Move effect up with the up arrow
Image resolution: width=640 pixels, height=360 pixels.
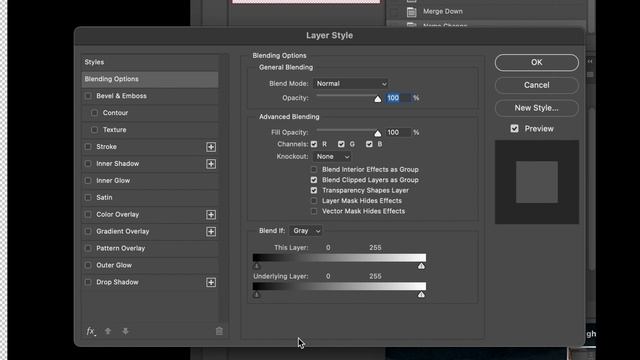[108, 331]
